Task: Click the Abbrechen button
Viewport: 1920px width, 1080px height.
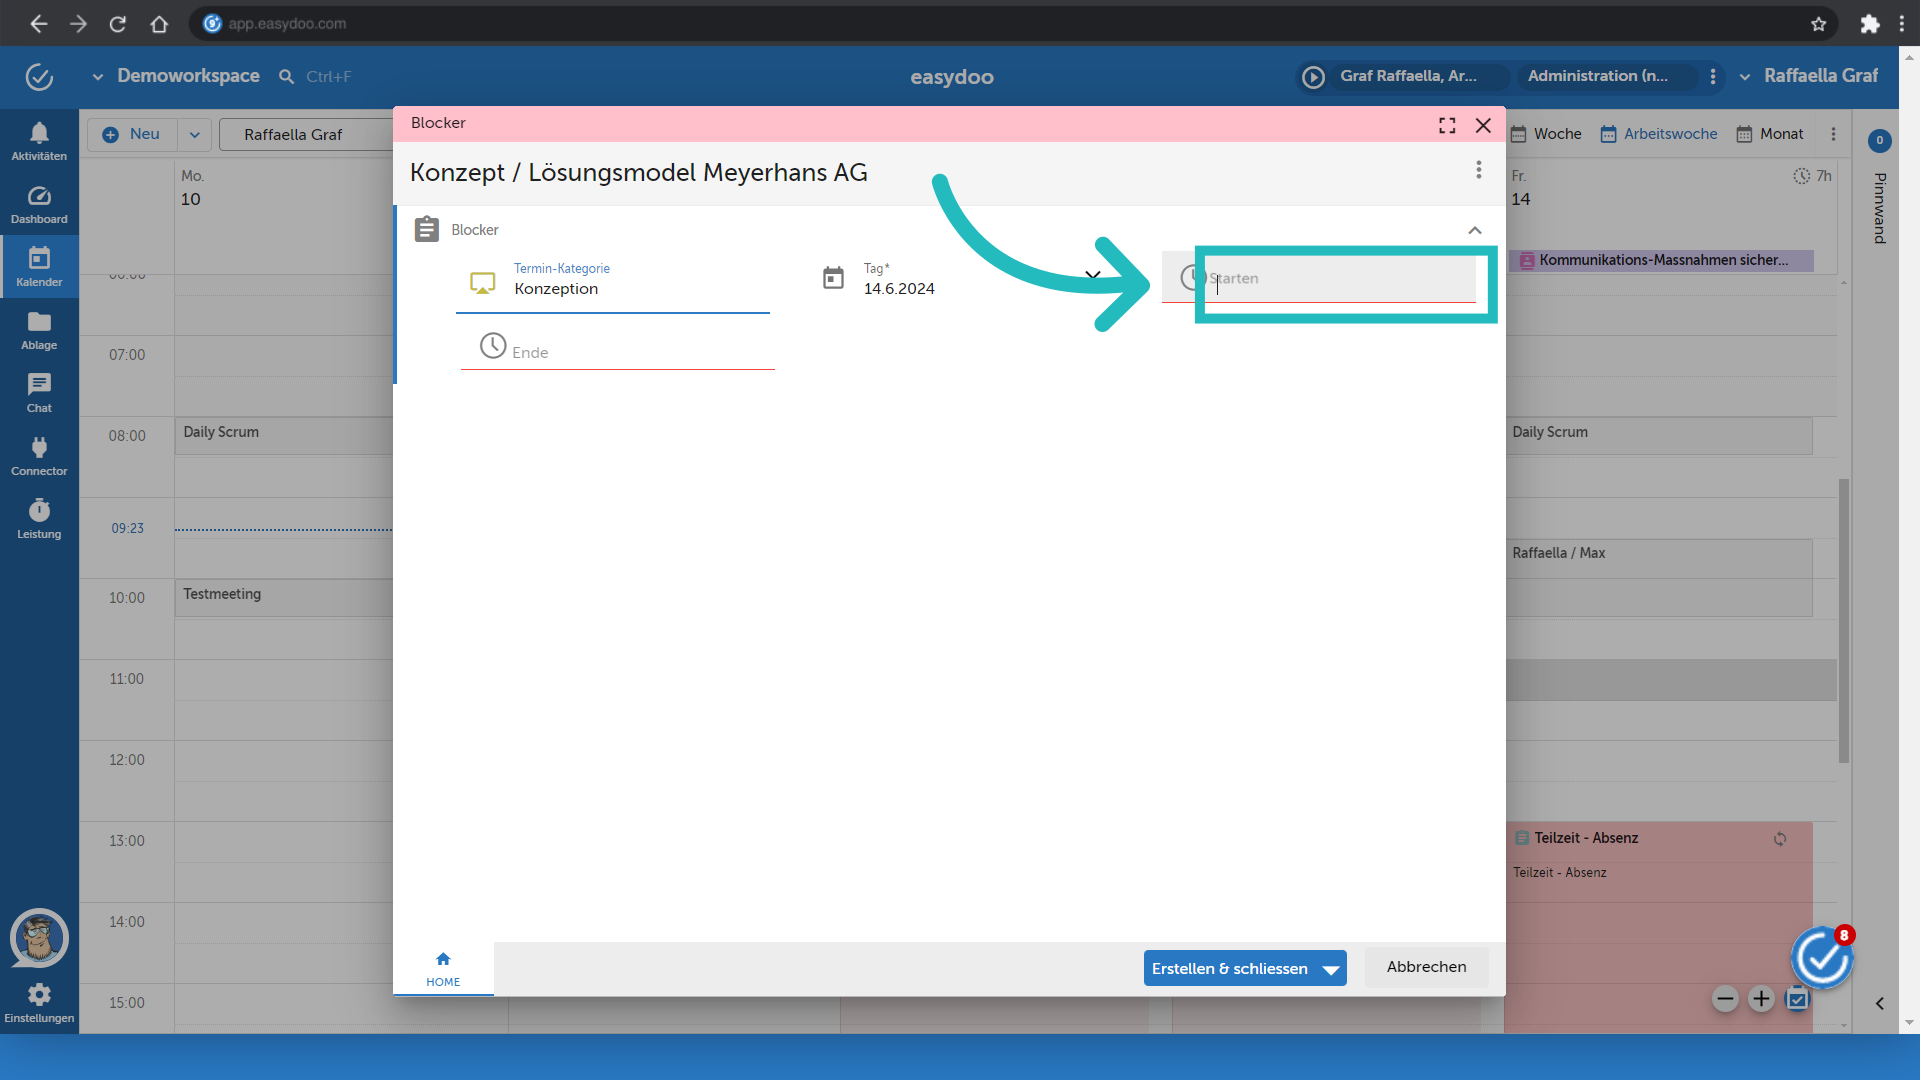Action: point(1424,967)
